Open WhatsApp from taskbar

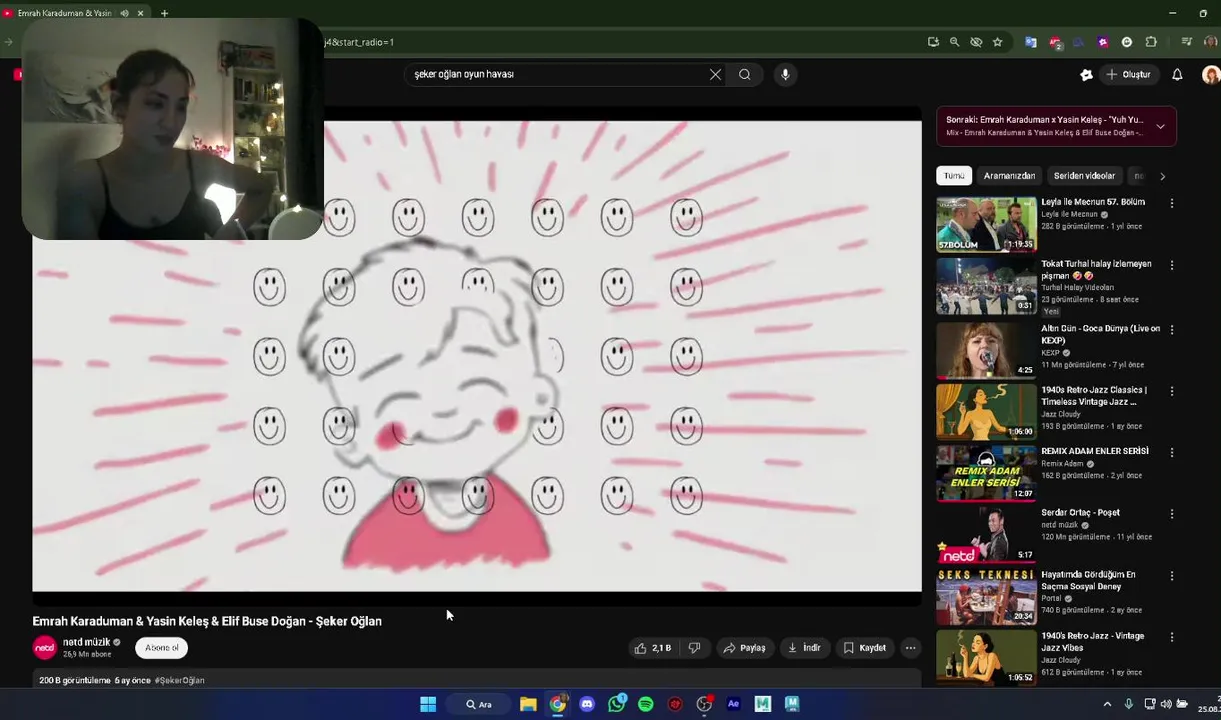[x=616, y=704]
